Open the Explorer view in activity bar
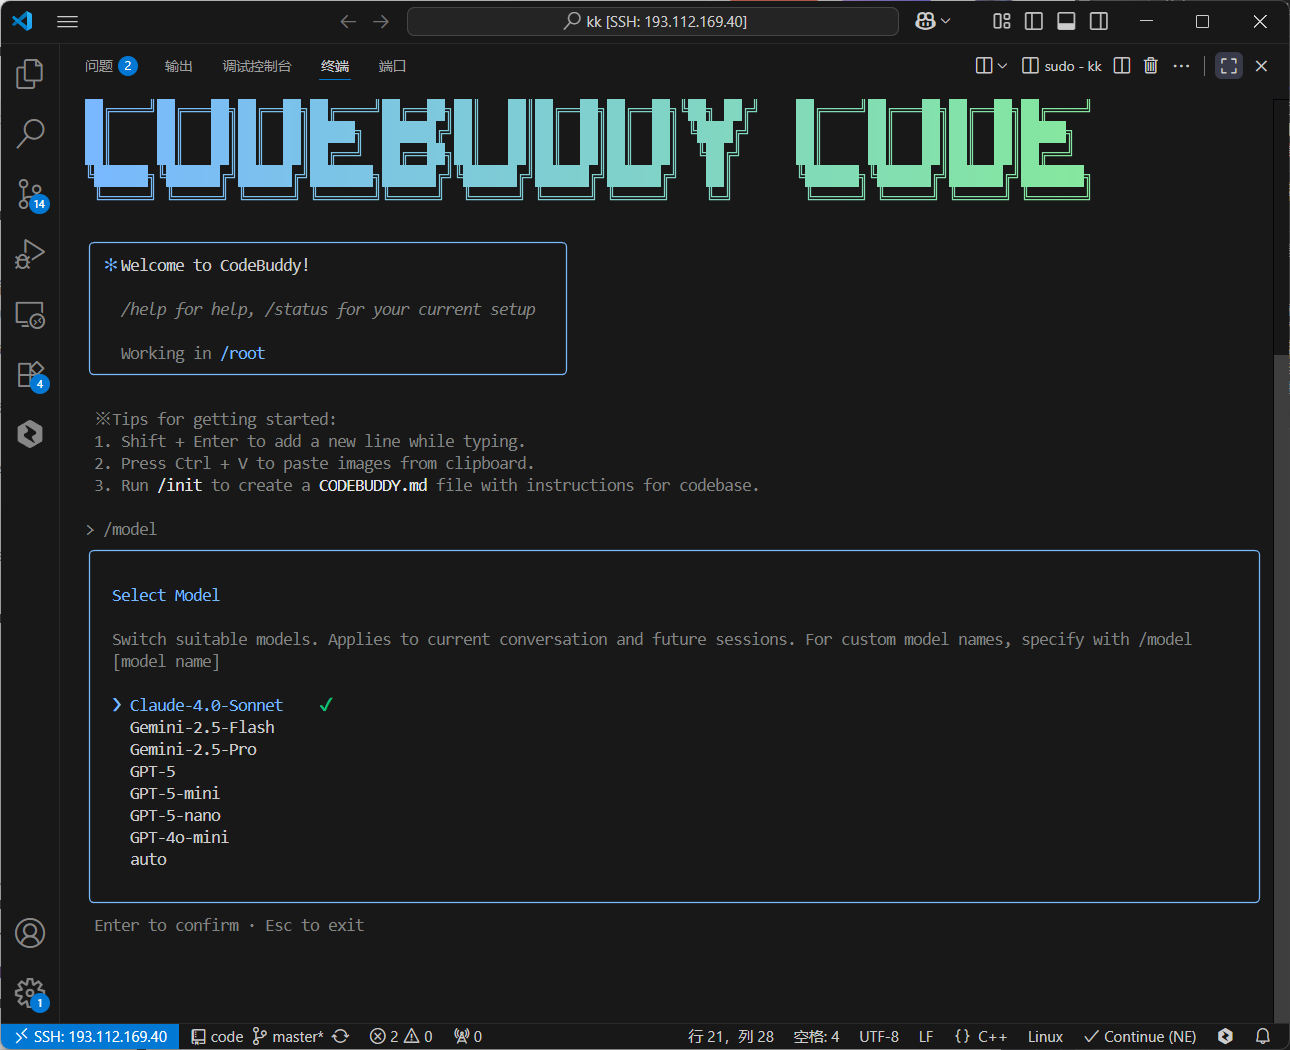The width and height of the screenshot is (1290, 1050). (30, 73)
